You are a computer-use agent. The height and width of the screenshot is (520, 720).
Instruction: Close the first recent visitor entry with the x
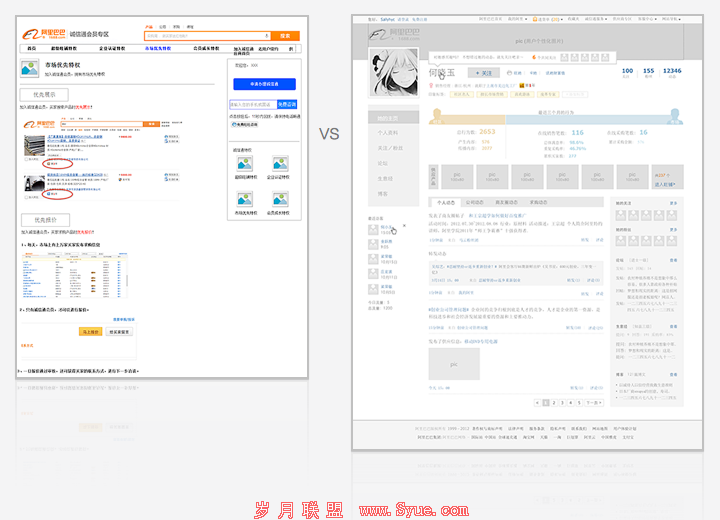[404, 226]
